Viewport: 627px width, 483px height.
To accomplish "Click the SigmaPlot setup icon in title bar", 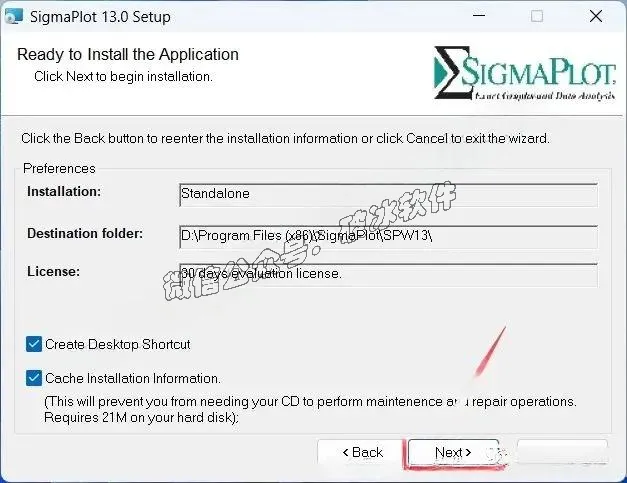I will (14, 16).
